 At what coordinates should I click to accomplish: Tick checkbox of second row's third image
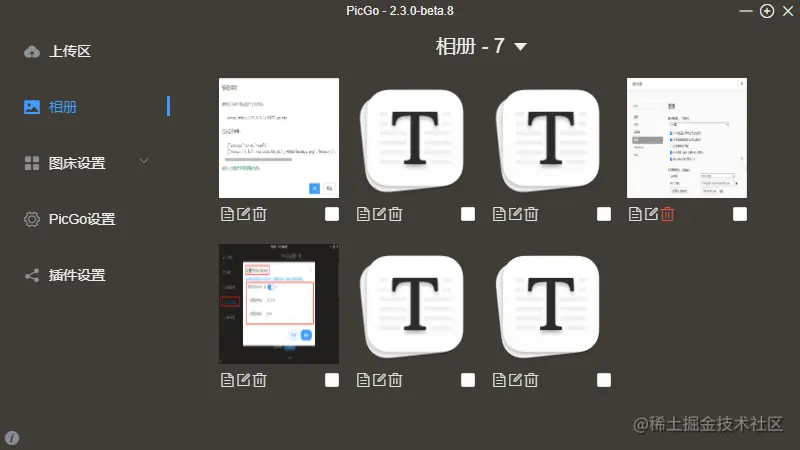604,380
